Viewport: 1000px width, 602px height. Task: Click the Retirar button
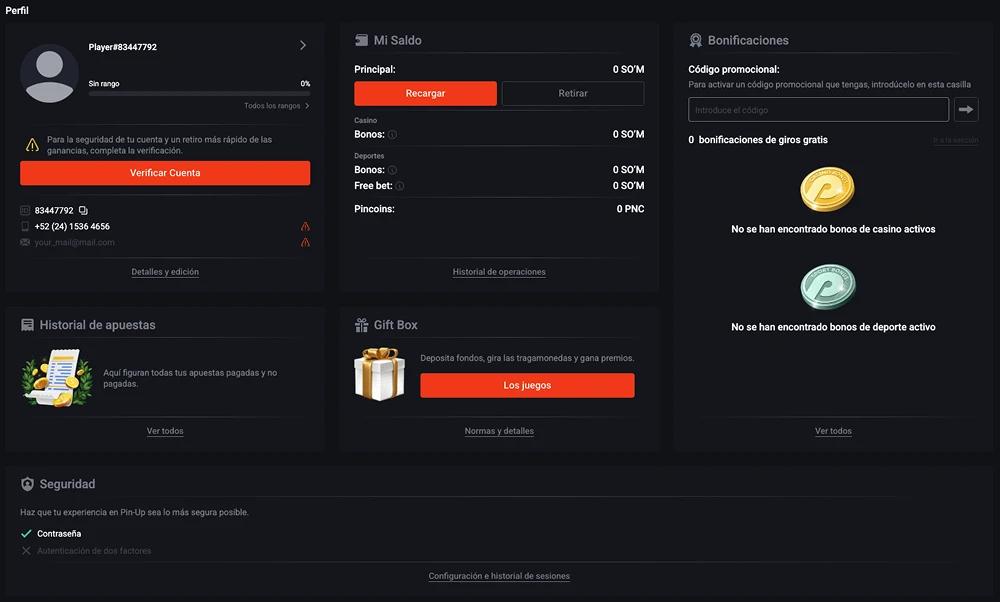[x=573, y=93]
